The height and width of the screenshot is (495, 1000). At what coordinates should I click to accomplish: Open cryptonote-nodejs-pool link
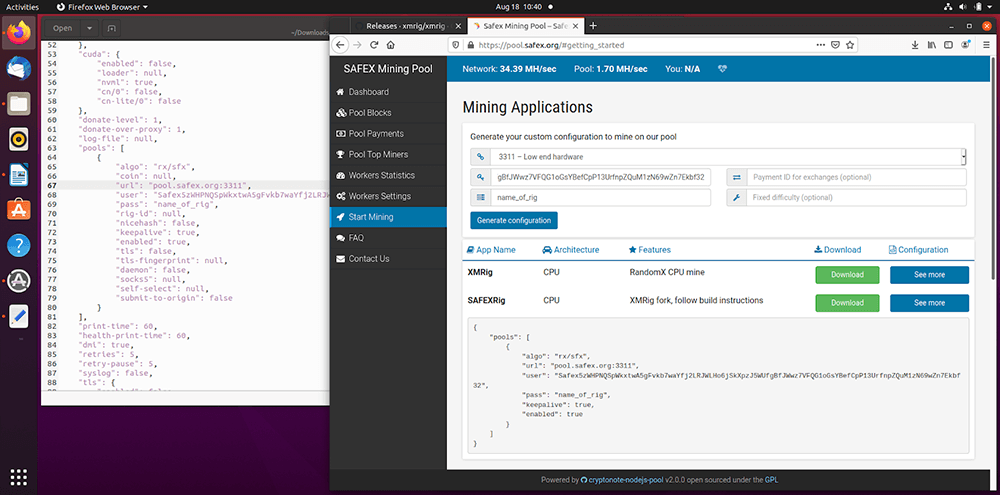click(622, 480)
